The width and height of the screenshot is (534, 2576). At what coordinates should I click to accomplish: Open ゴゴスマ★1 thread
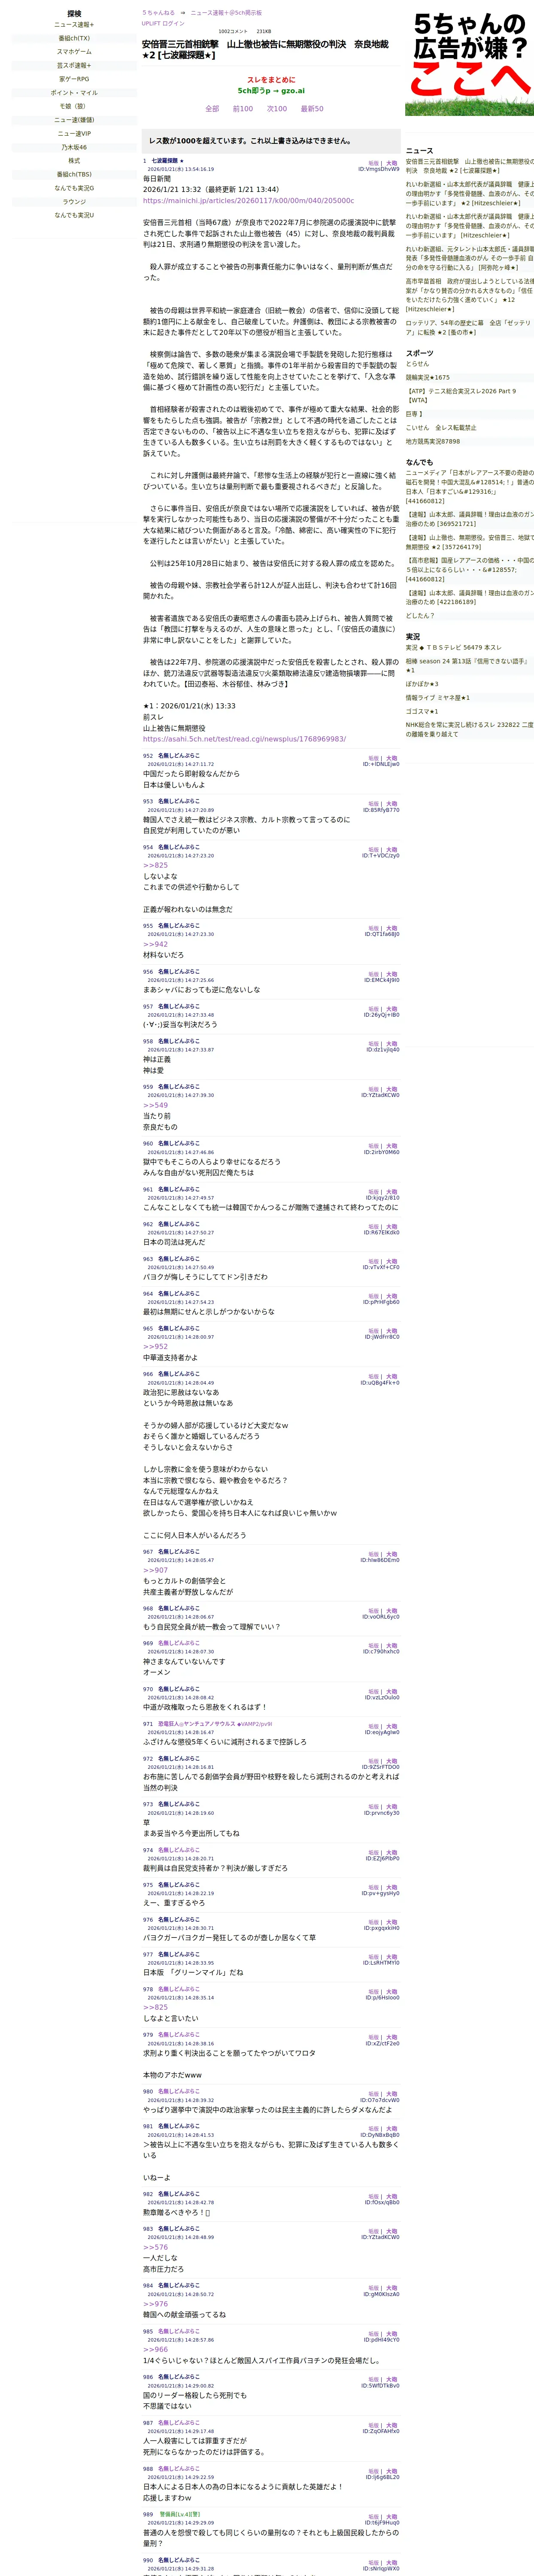pyautogui.click(x=422, y=712)
